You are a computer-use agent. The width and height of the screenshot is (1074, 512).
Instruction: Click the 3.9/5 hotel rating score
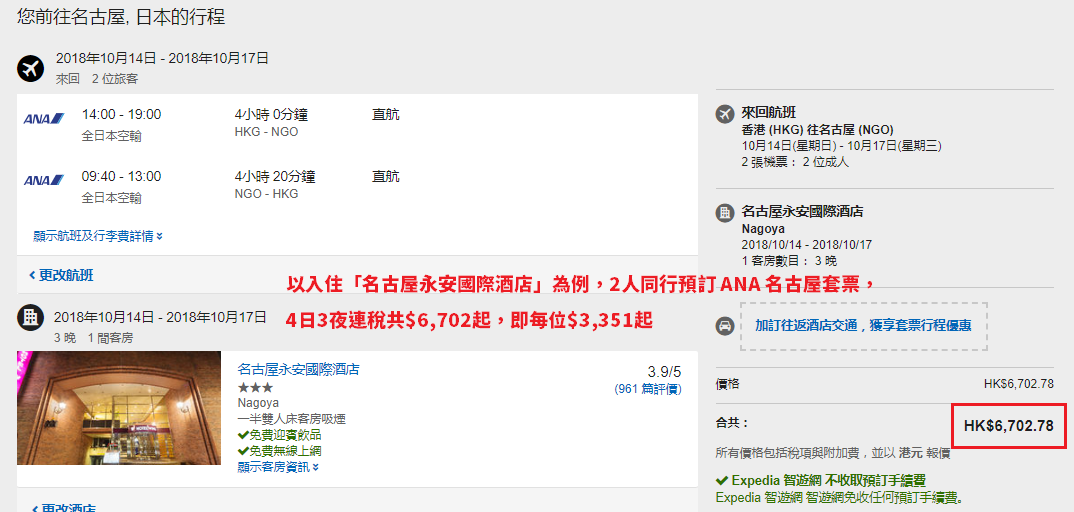(664, 372)
